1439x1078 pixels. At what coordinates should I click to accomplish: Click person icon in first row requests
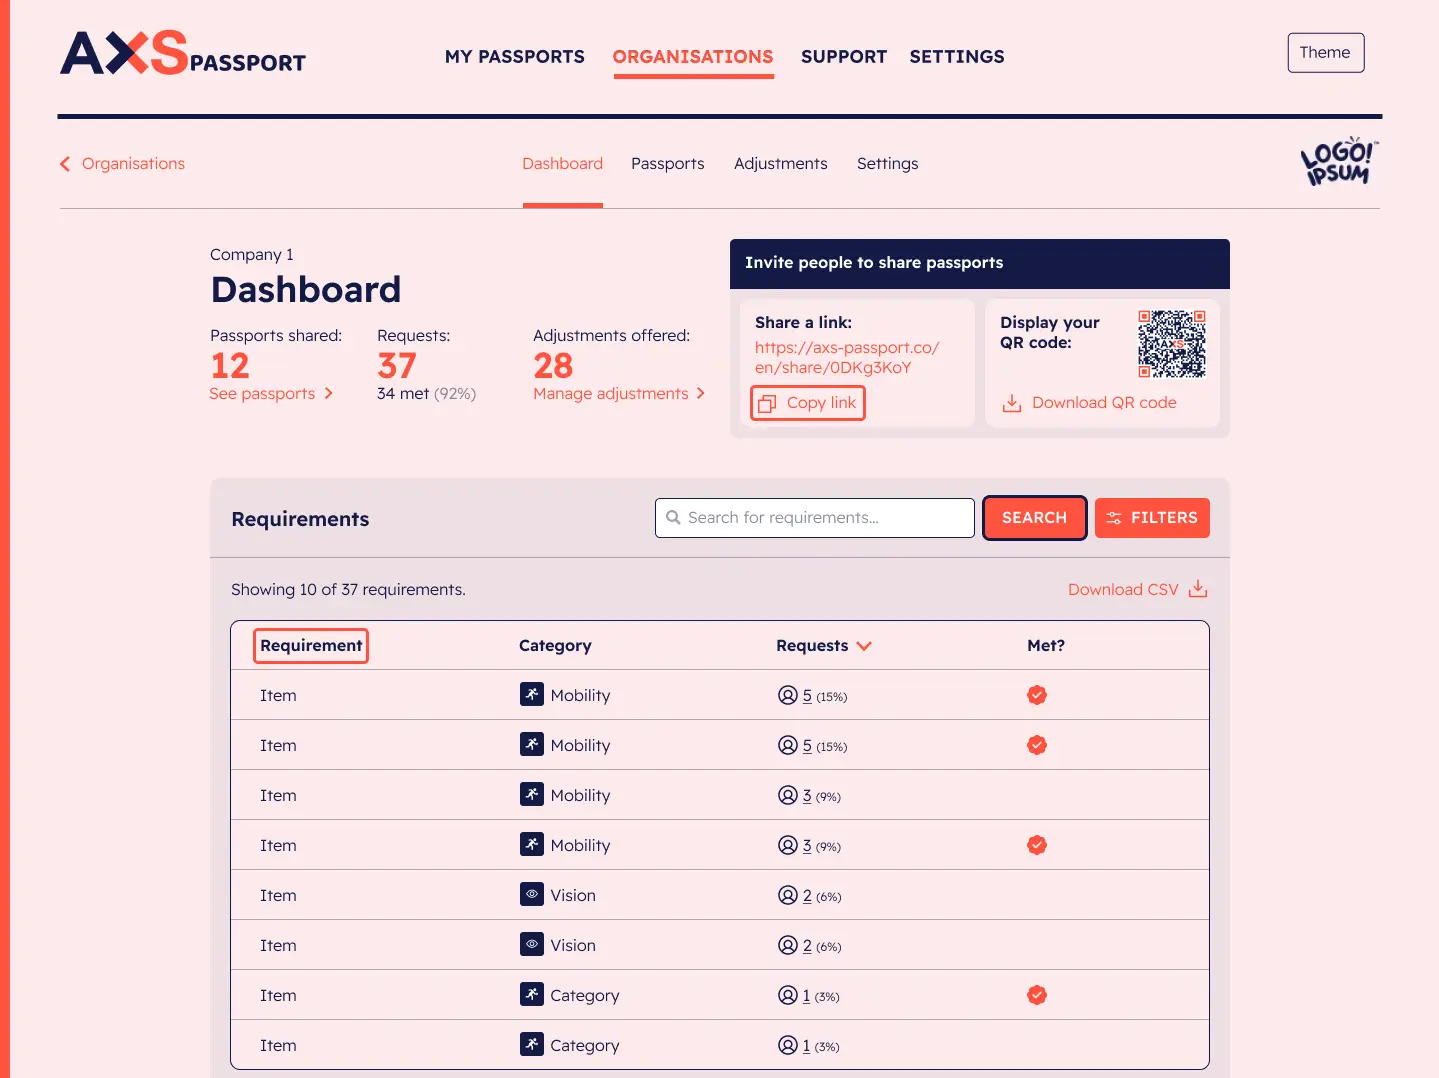coord(788,695)
